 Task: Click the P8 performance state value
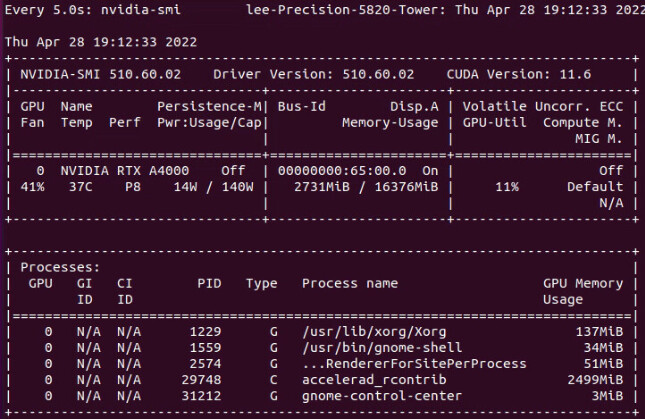[133, 187]
